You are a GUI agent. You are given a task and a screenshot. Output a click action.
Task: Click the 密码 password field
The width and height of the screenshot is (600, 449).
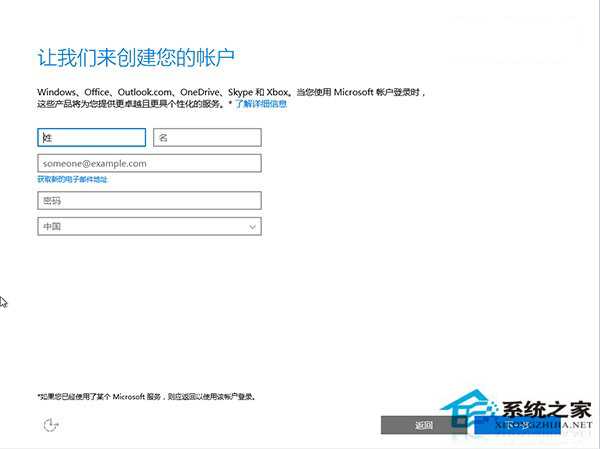click(x=150, y=201)
